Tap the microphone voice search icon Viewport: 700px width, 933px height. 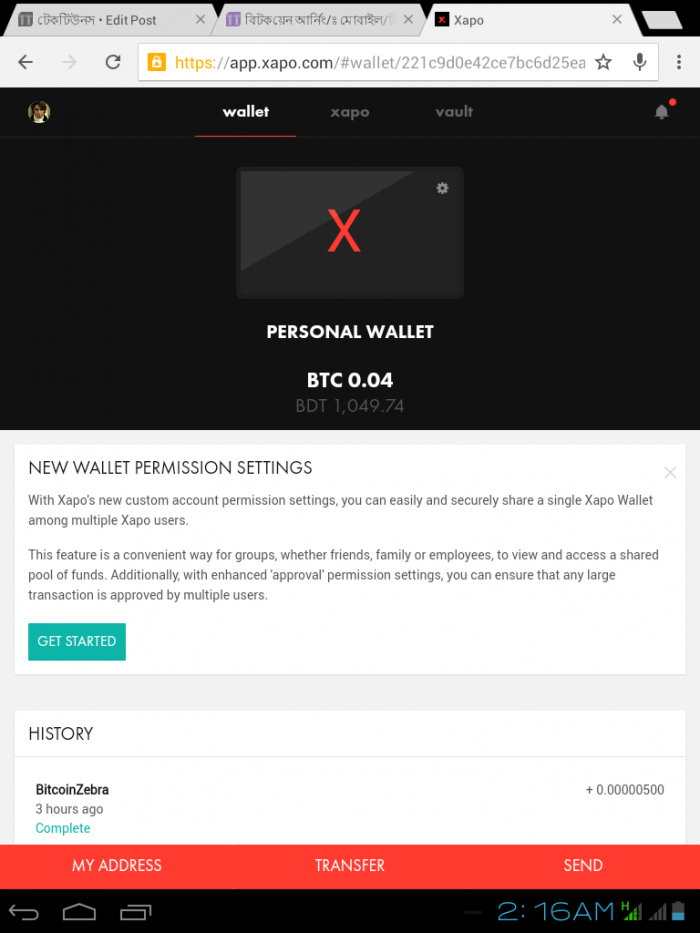tap(640, 62)
